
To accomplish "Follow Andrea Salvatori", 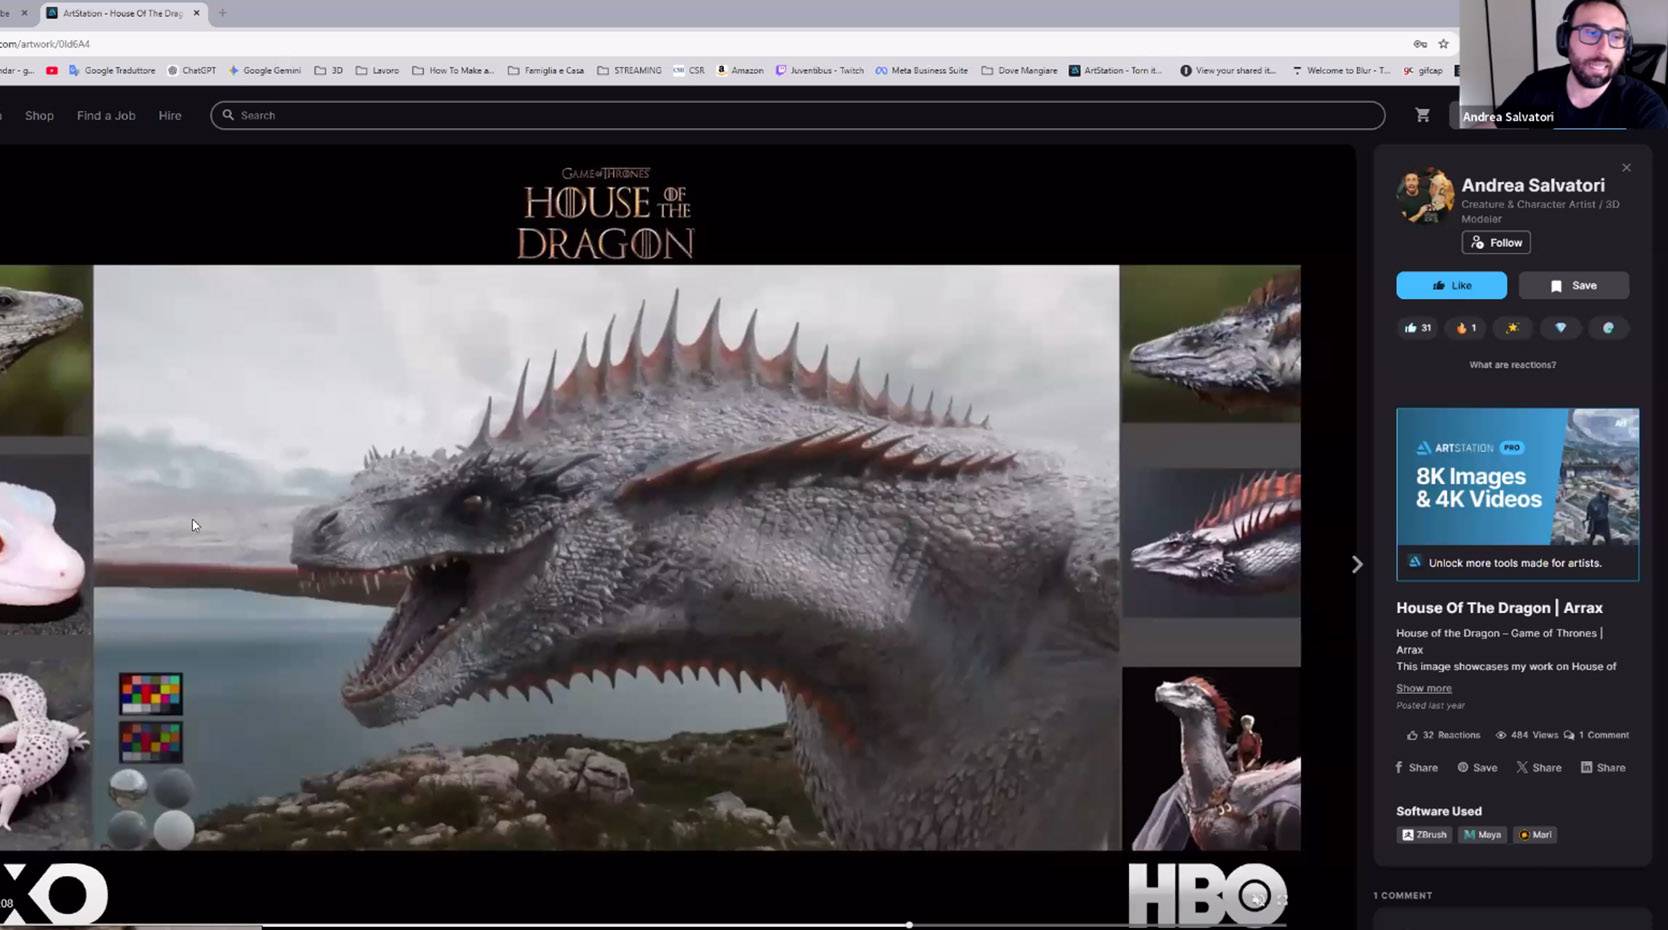I will click(1496, 243).
